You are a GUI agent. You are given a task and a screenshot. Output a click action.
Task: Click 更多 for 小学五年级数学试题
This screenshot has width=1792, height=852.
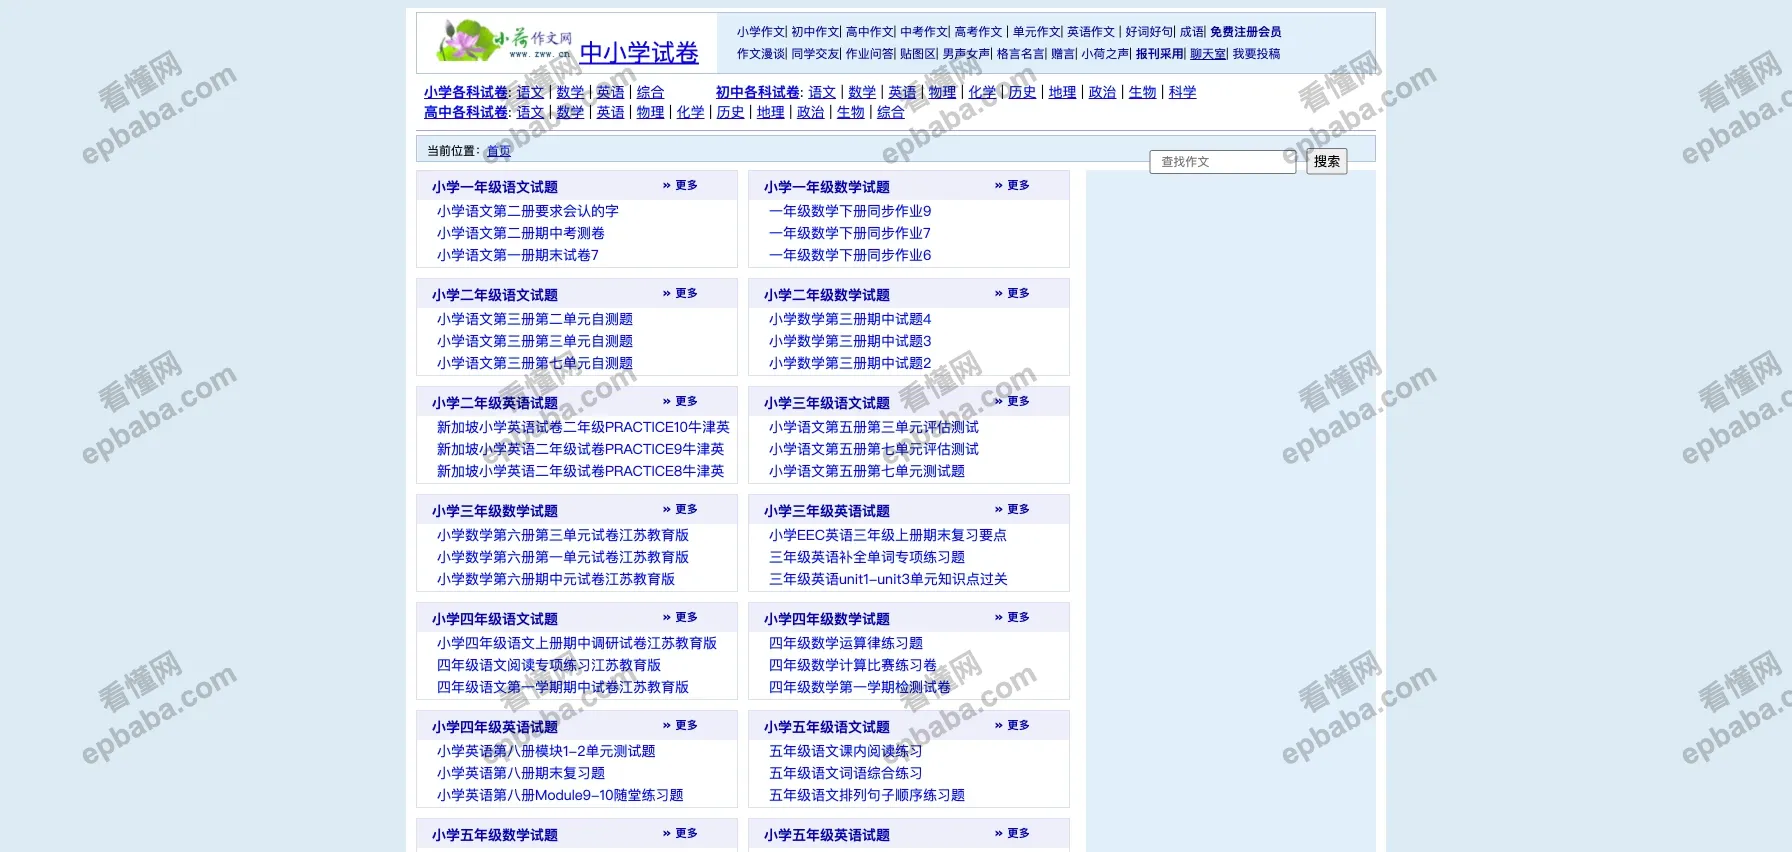(x=686, y=833)
